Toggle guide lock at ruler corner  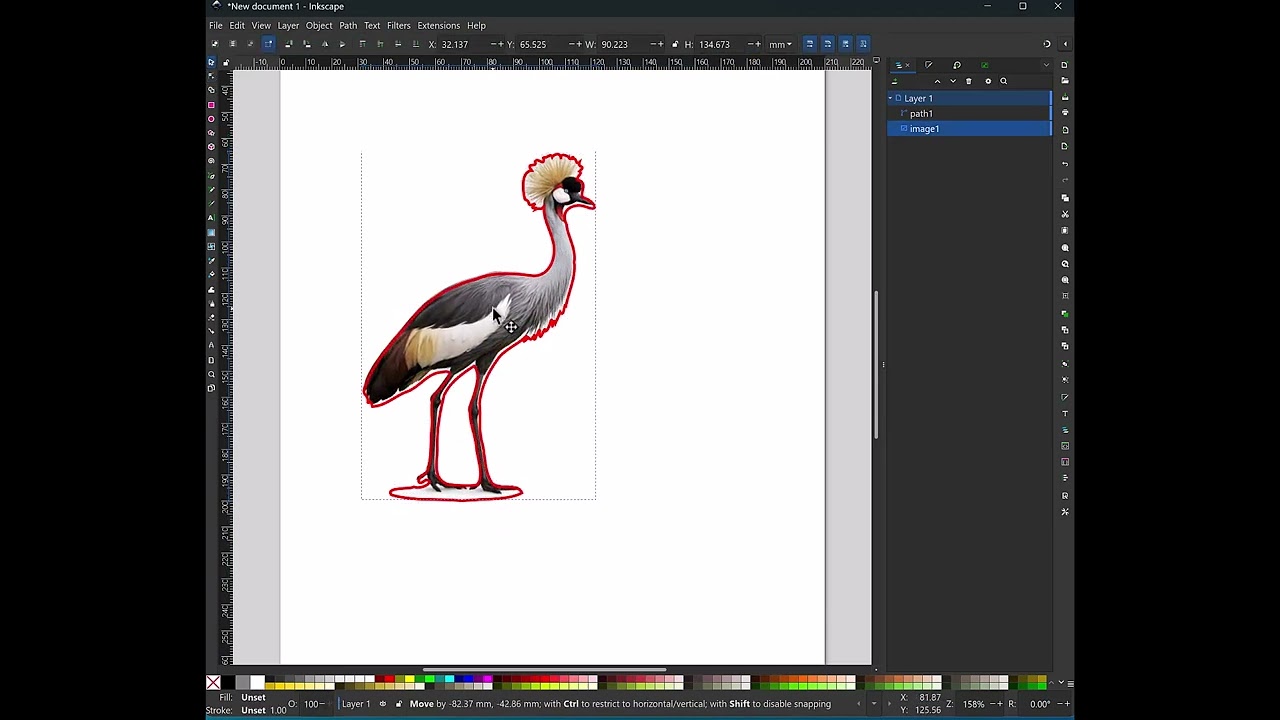pyautogui.click(x=226, y=62)
